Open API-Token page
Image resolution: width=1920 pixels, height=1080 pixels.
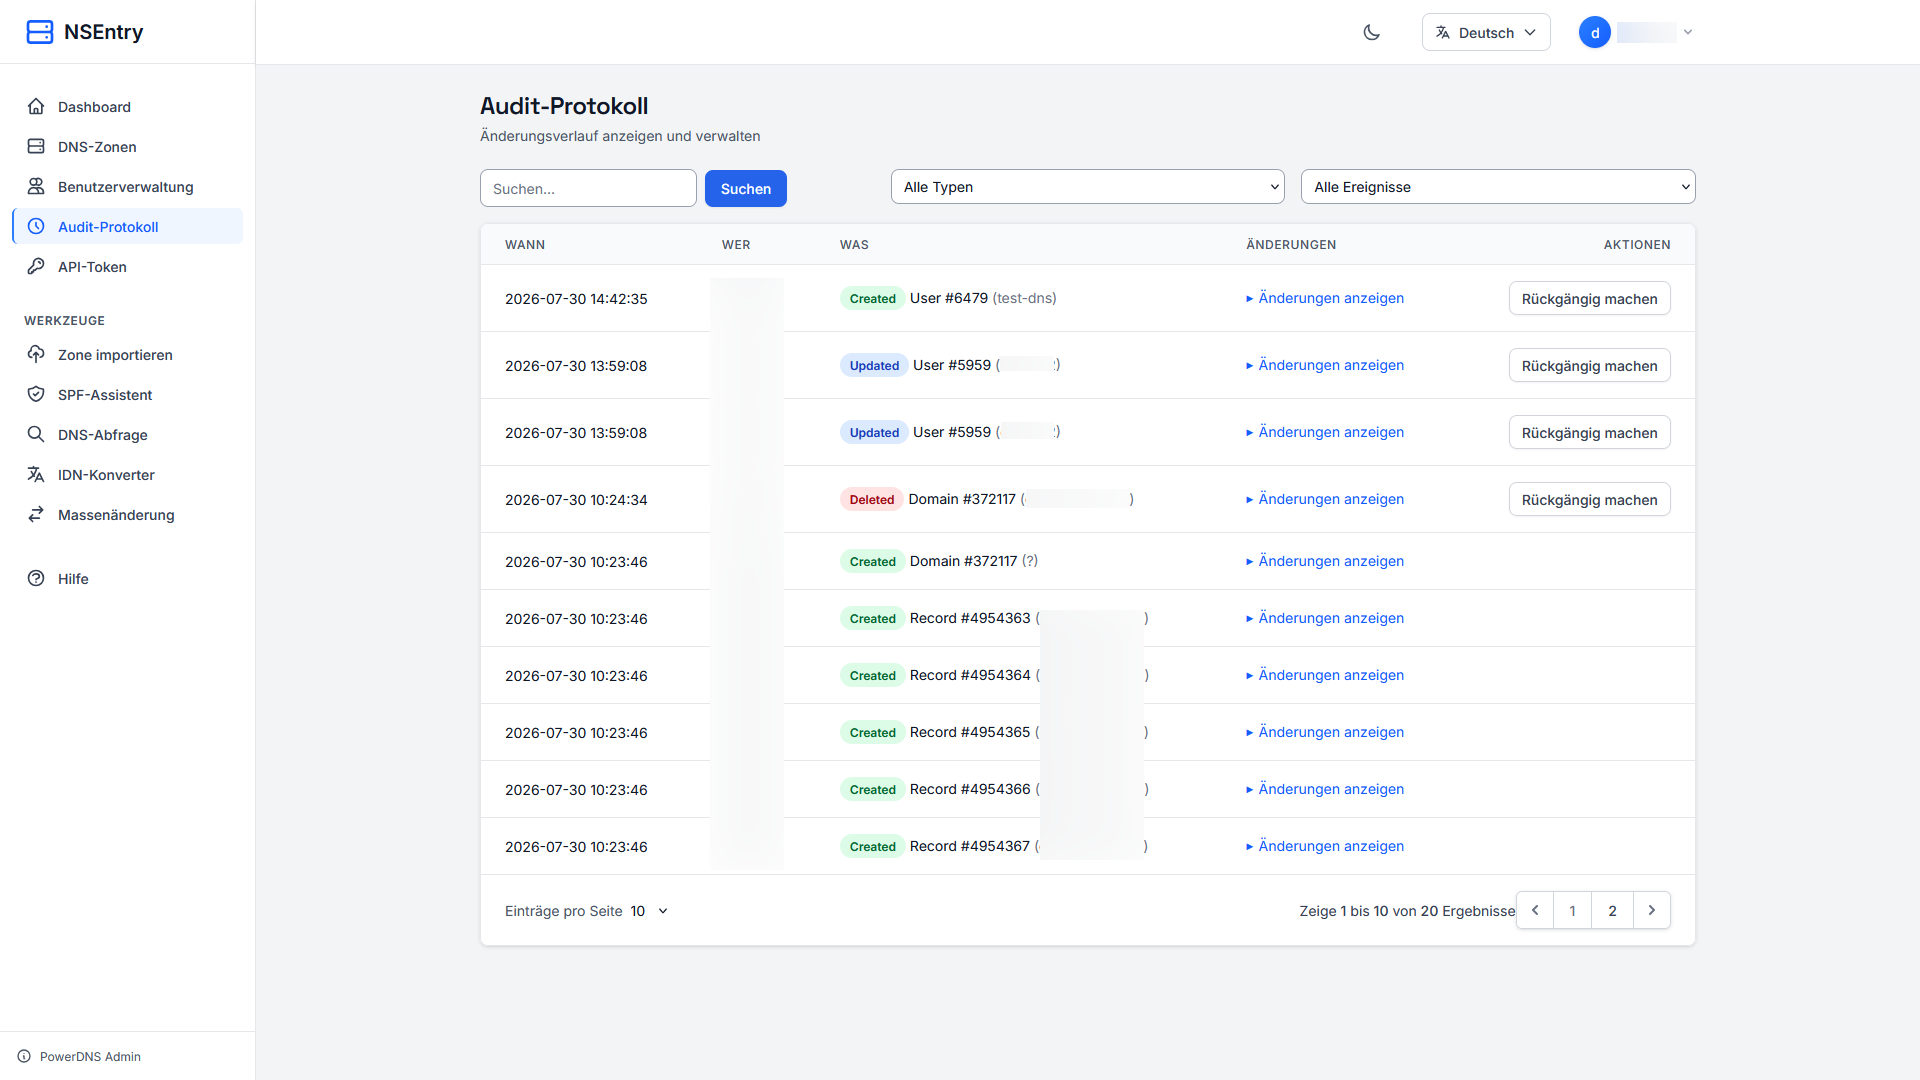[x=127, y=267]
